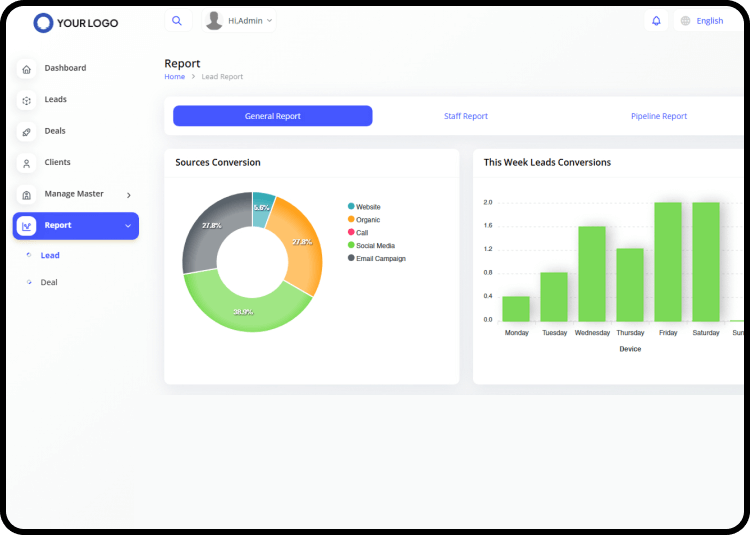Click the Manage Master building icon
The image size is (750, 535).
[26, 195]
